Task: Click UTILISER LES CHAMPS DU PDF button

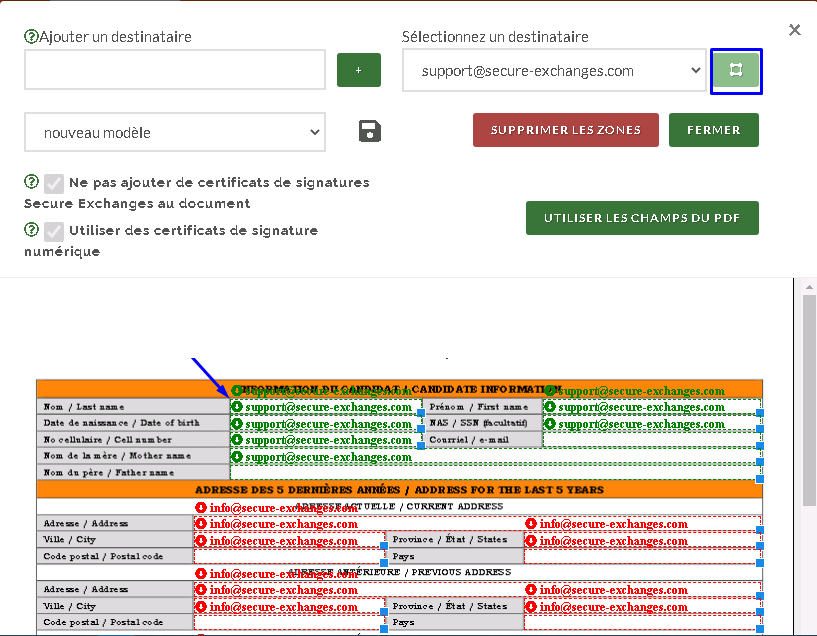Action: 642,218
